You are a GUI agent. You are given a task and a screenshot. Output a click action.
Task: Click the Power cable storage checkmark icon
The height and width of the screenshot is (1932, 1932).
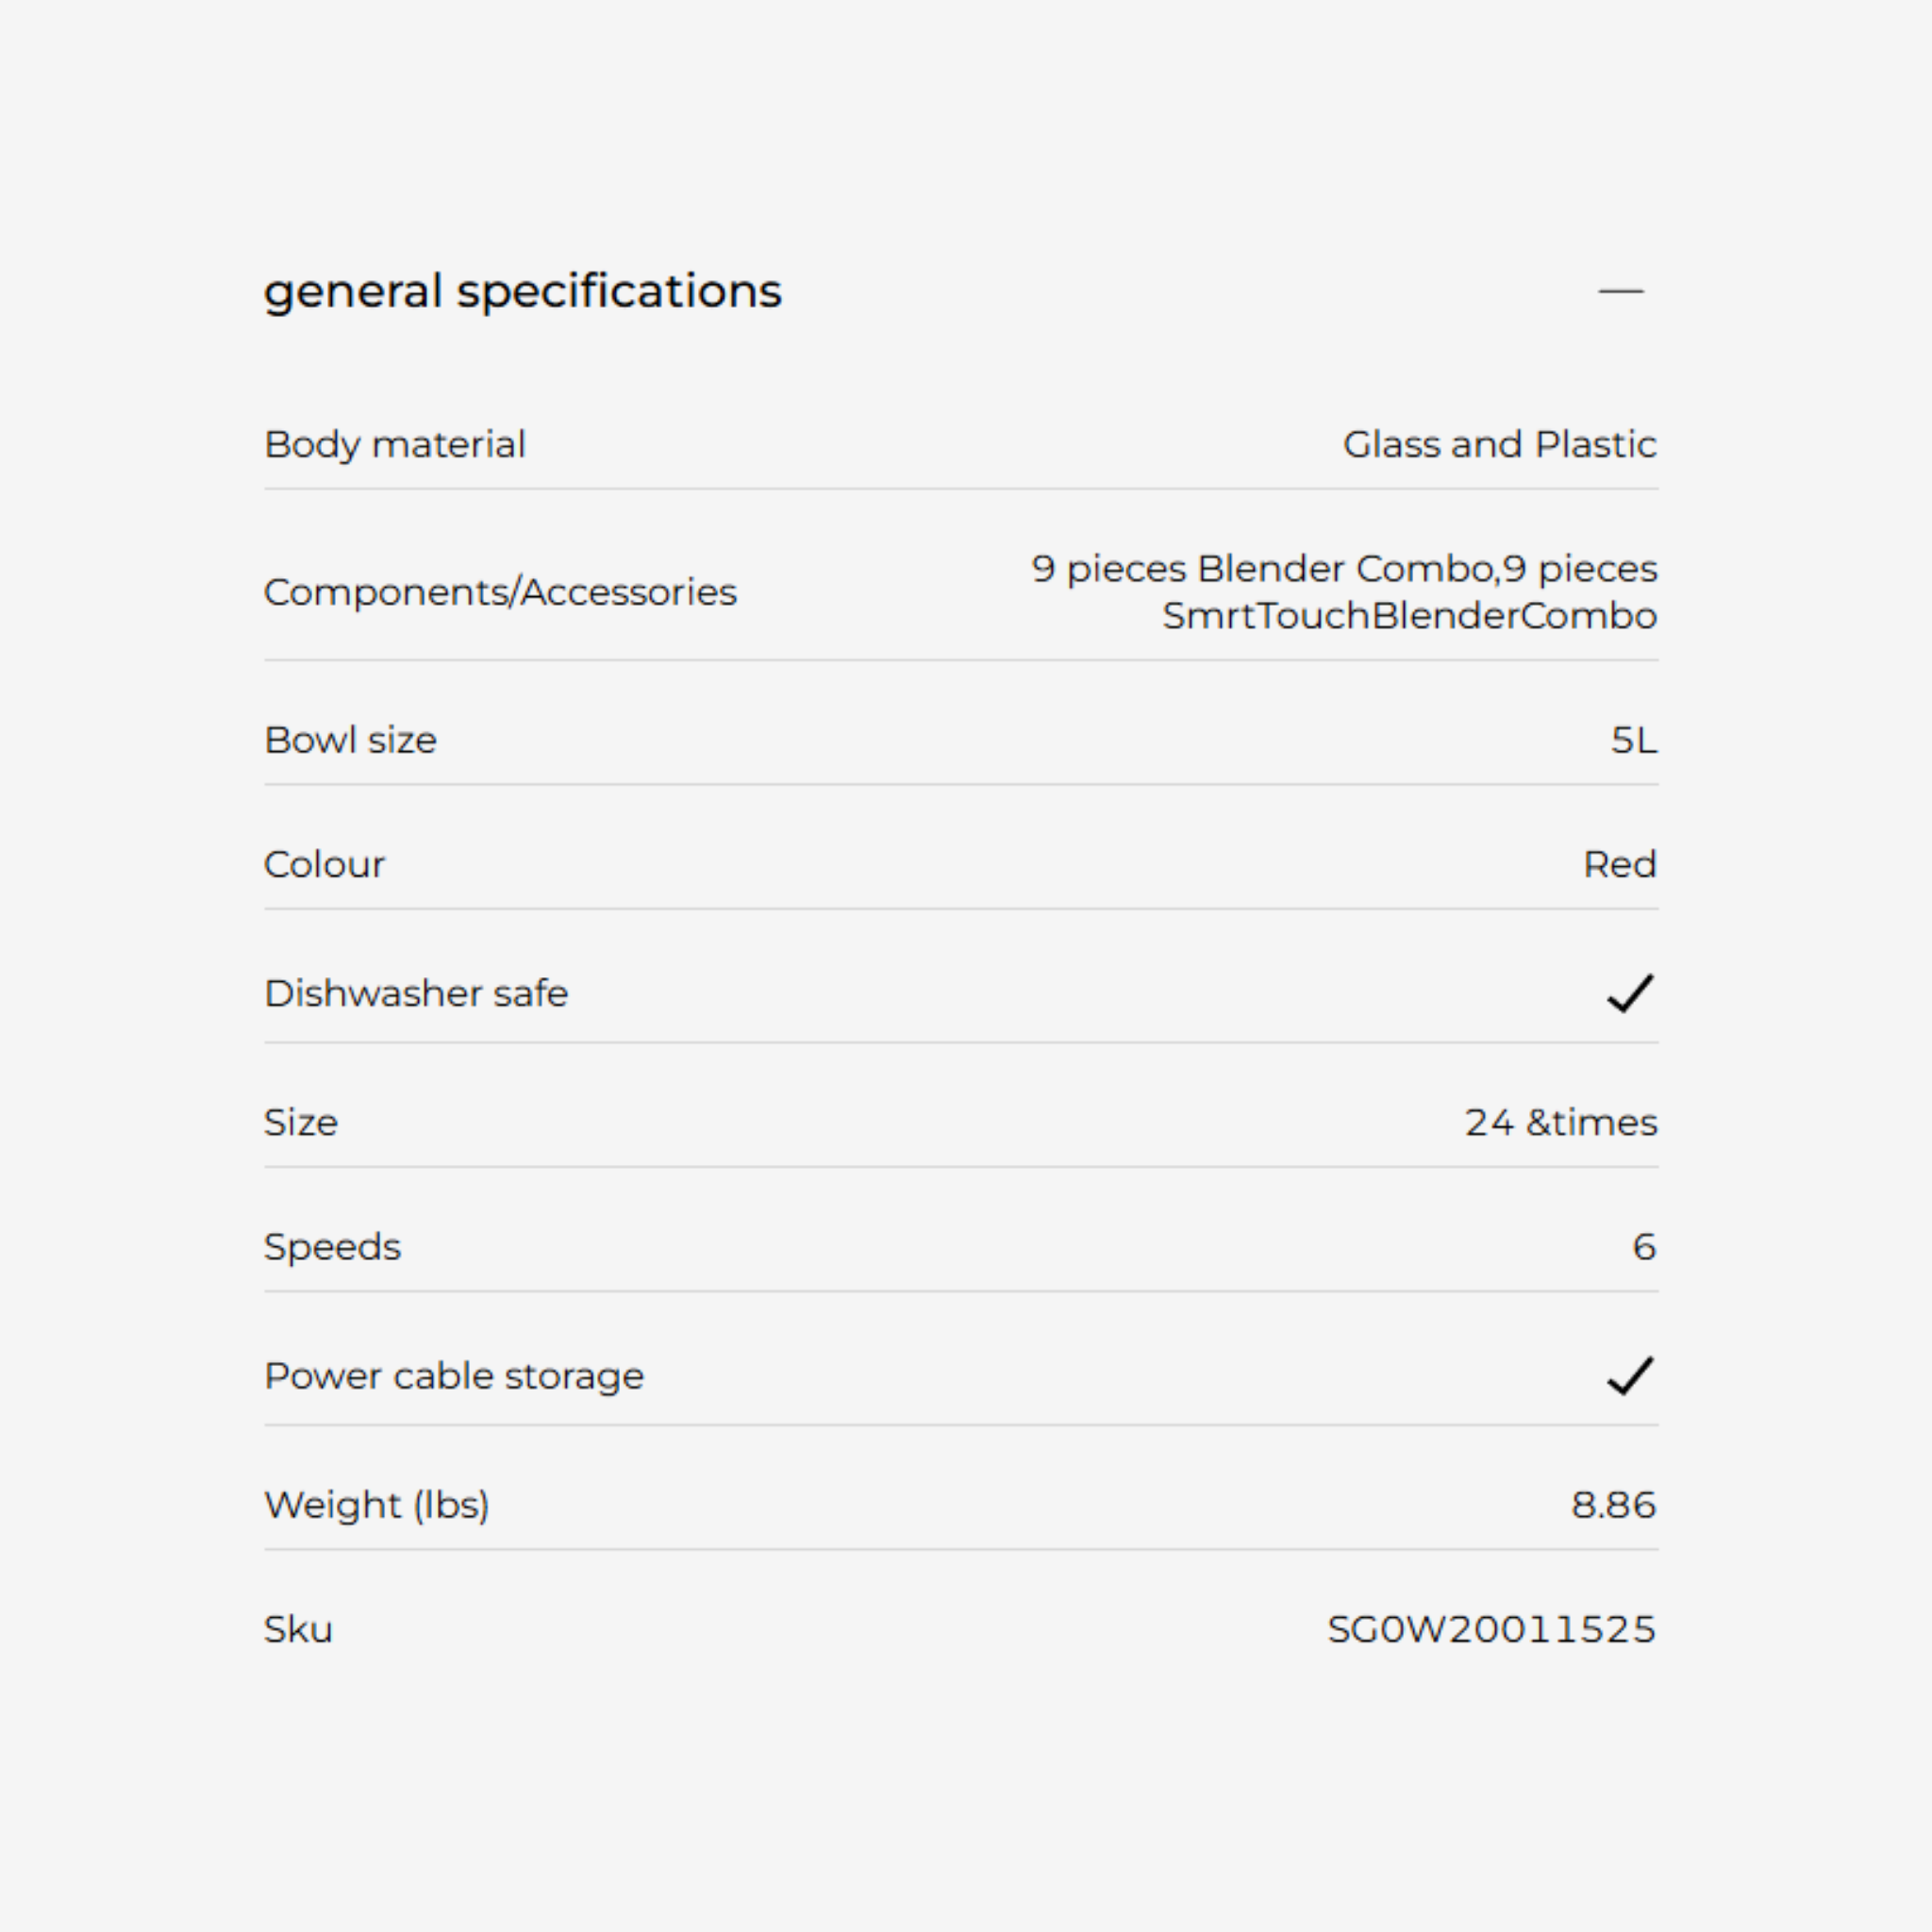tap(1630, 1376)
